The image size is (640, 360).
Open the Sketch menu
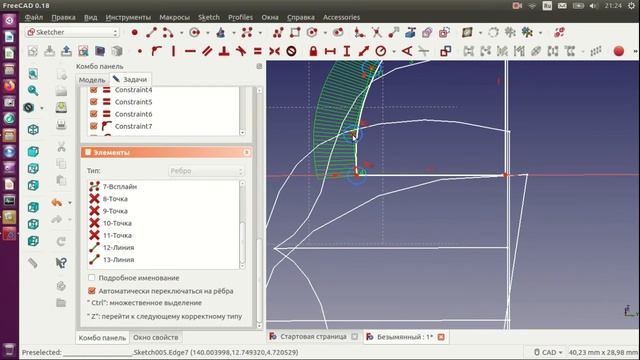pyautogui.click(x=209, y=17)
